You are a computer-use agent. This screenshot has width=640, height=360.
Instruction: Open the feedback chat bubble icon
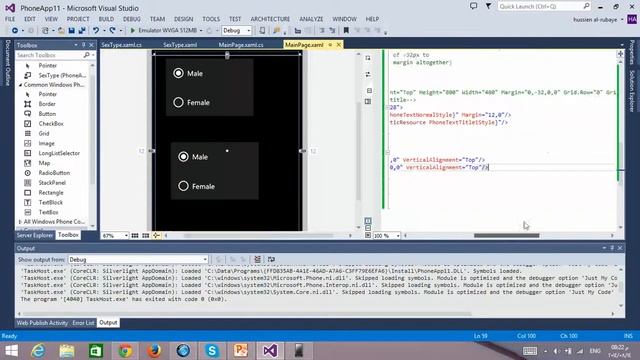pos(473,6)
